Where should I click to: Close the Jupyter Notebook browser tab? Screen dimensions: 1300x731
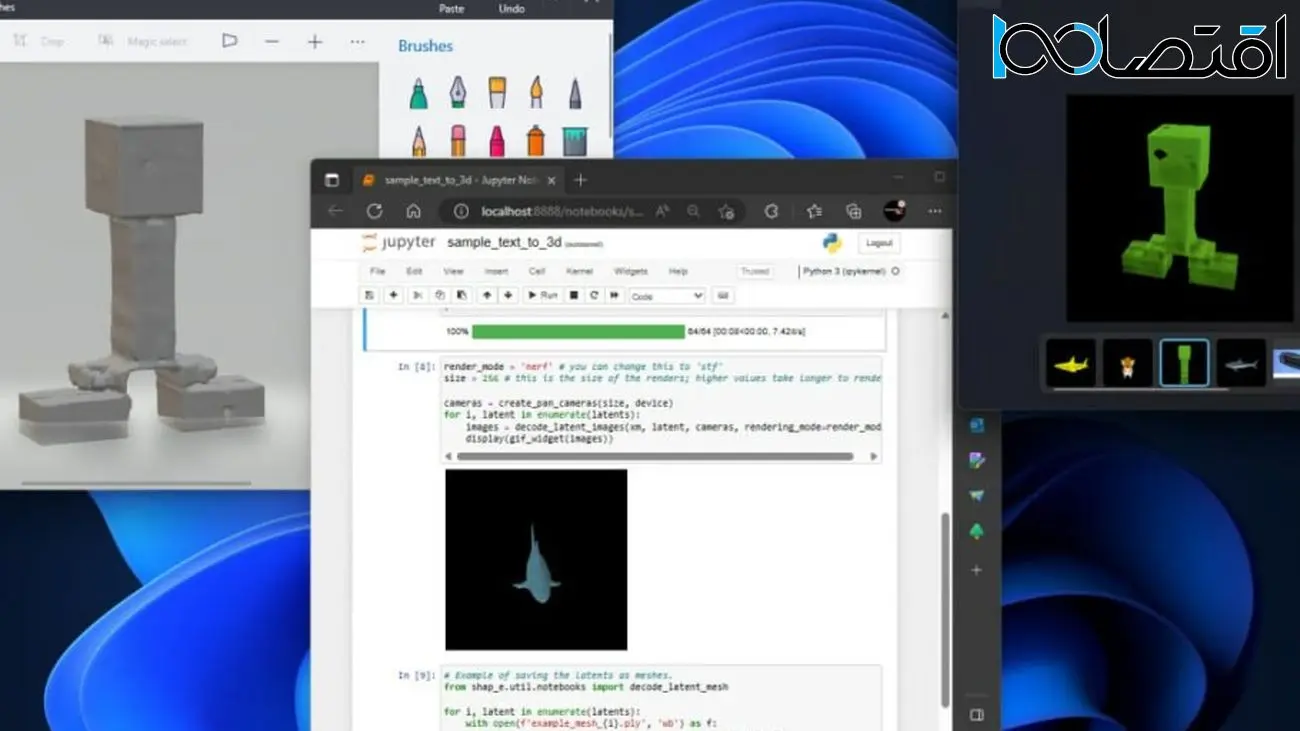pyautogui.click(x=552, y=180)
